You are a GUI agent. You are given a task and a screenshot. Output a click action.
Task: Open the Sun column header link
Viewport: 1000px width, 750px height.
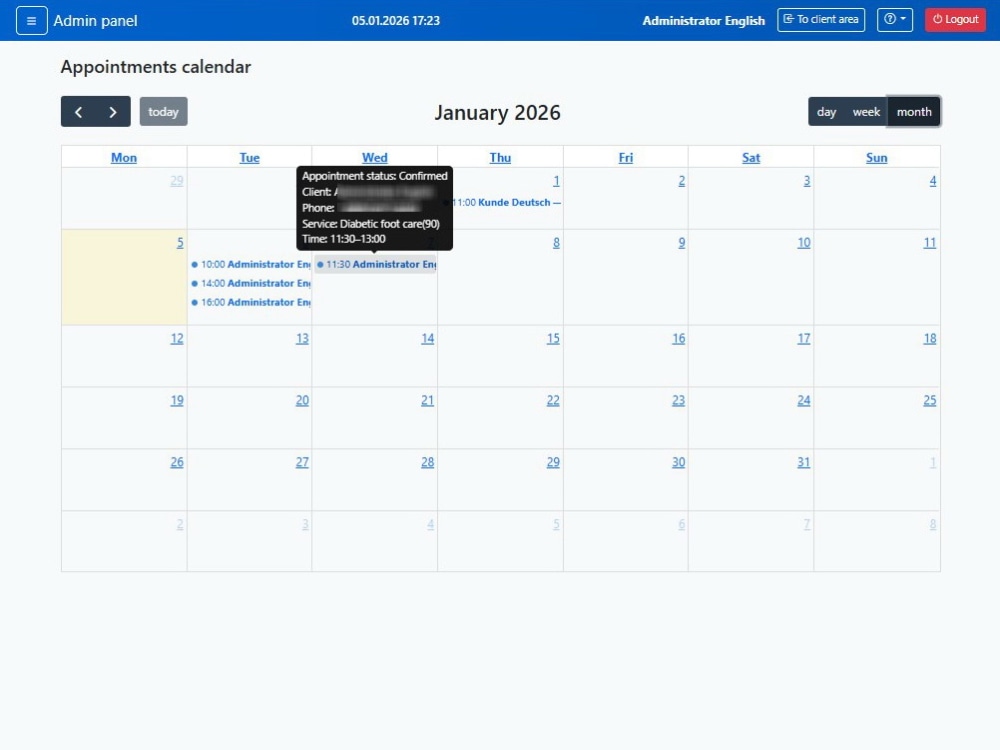pos(876,158)
